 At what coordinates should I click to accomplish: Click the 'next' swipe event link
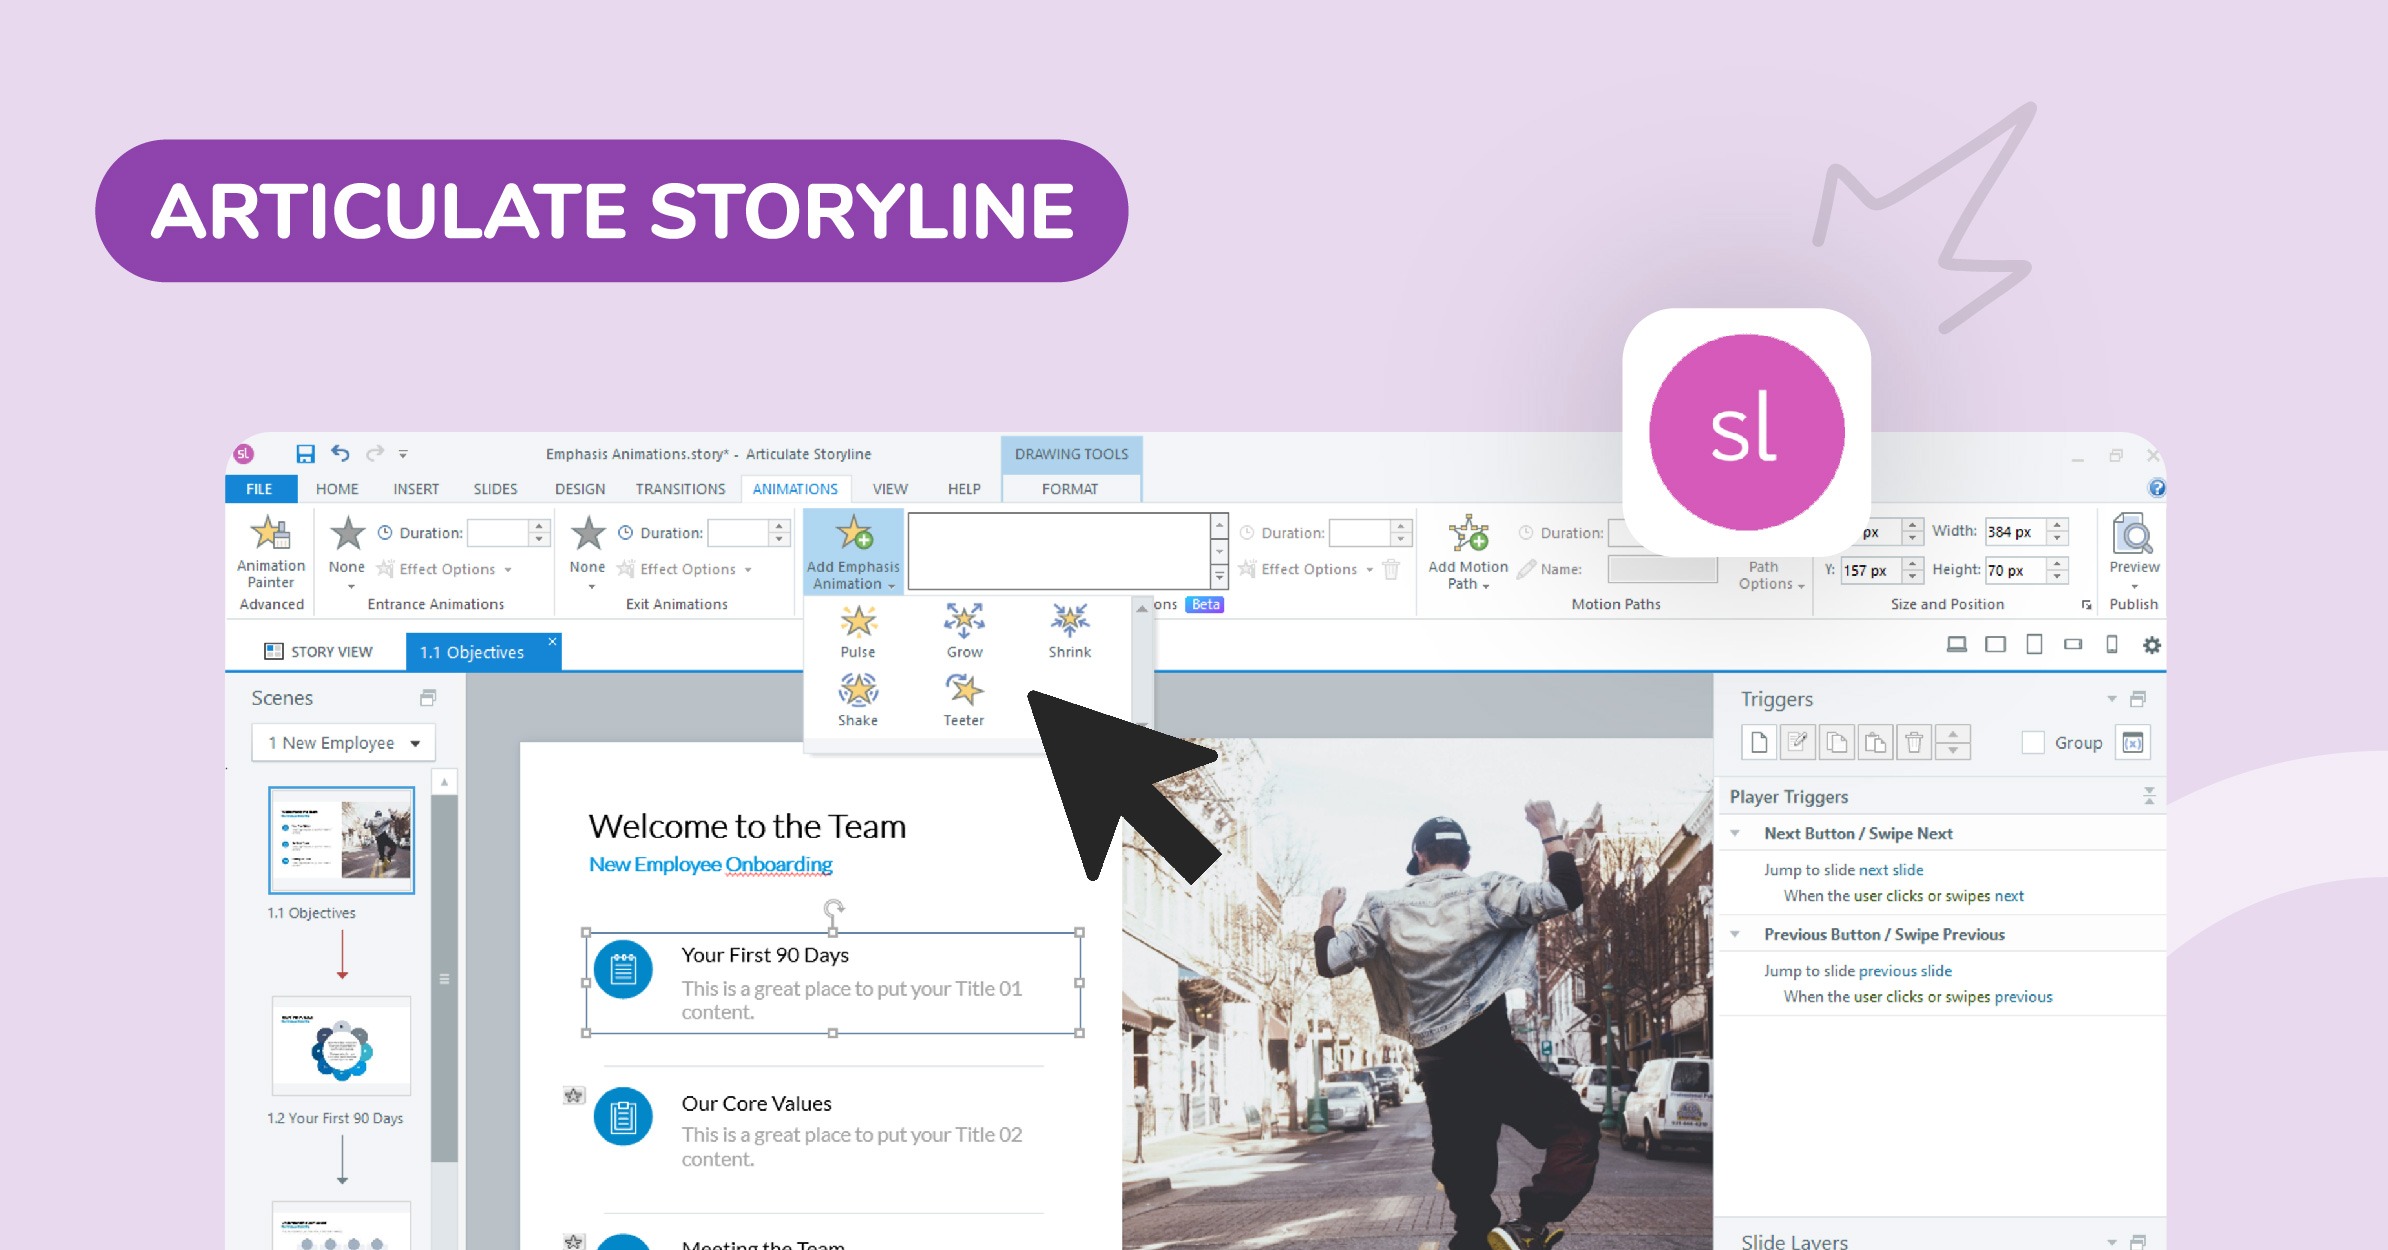tap(2009, 896)
